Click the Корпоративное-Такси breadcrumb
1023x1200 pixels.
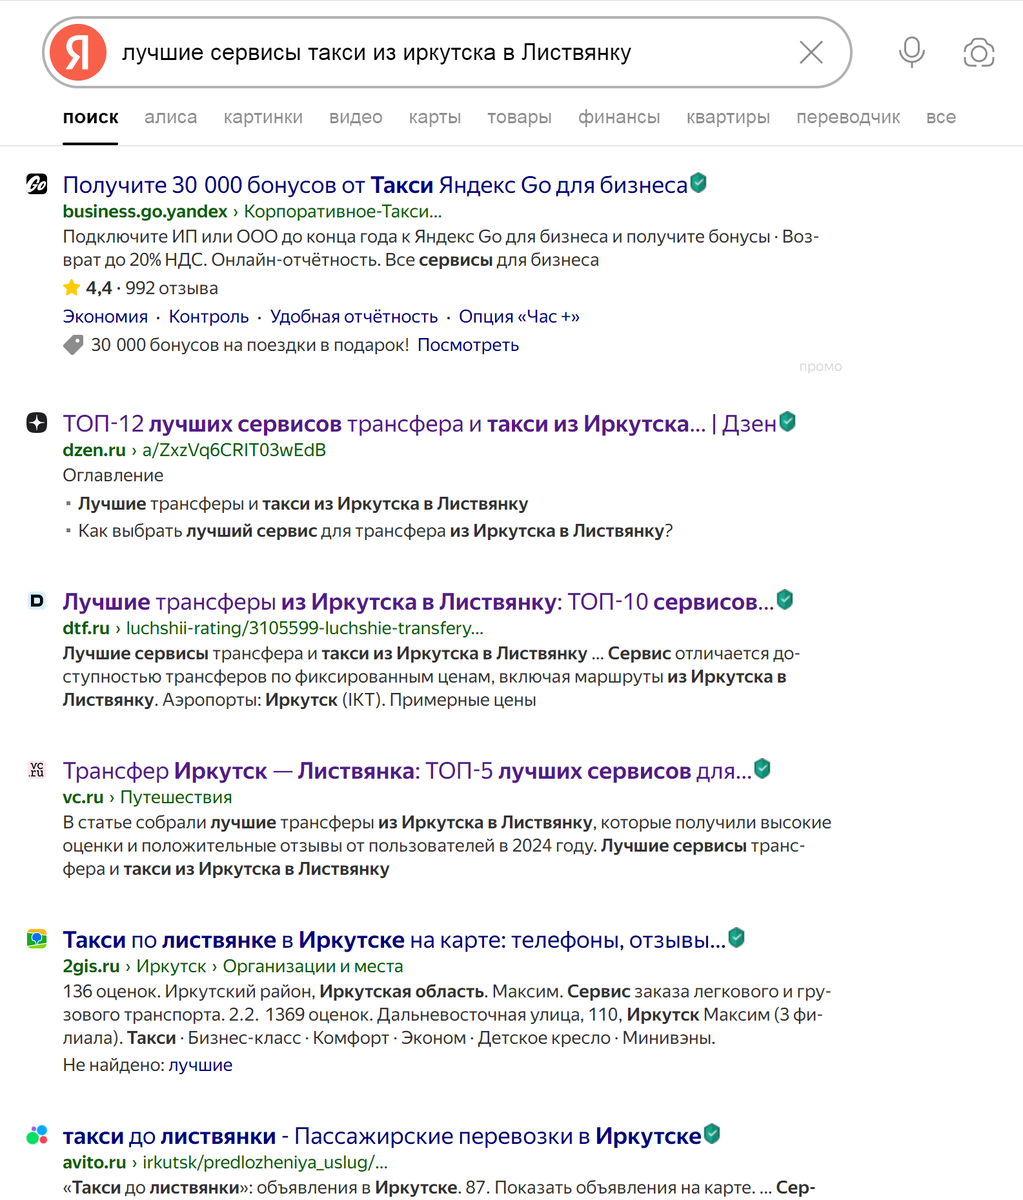tap(343, 211)
